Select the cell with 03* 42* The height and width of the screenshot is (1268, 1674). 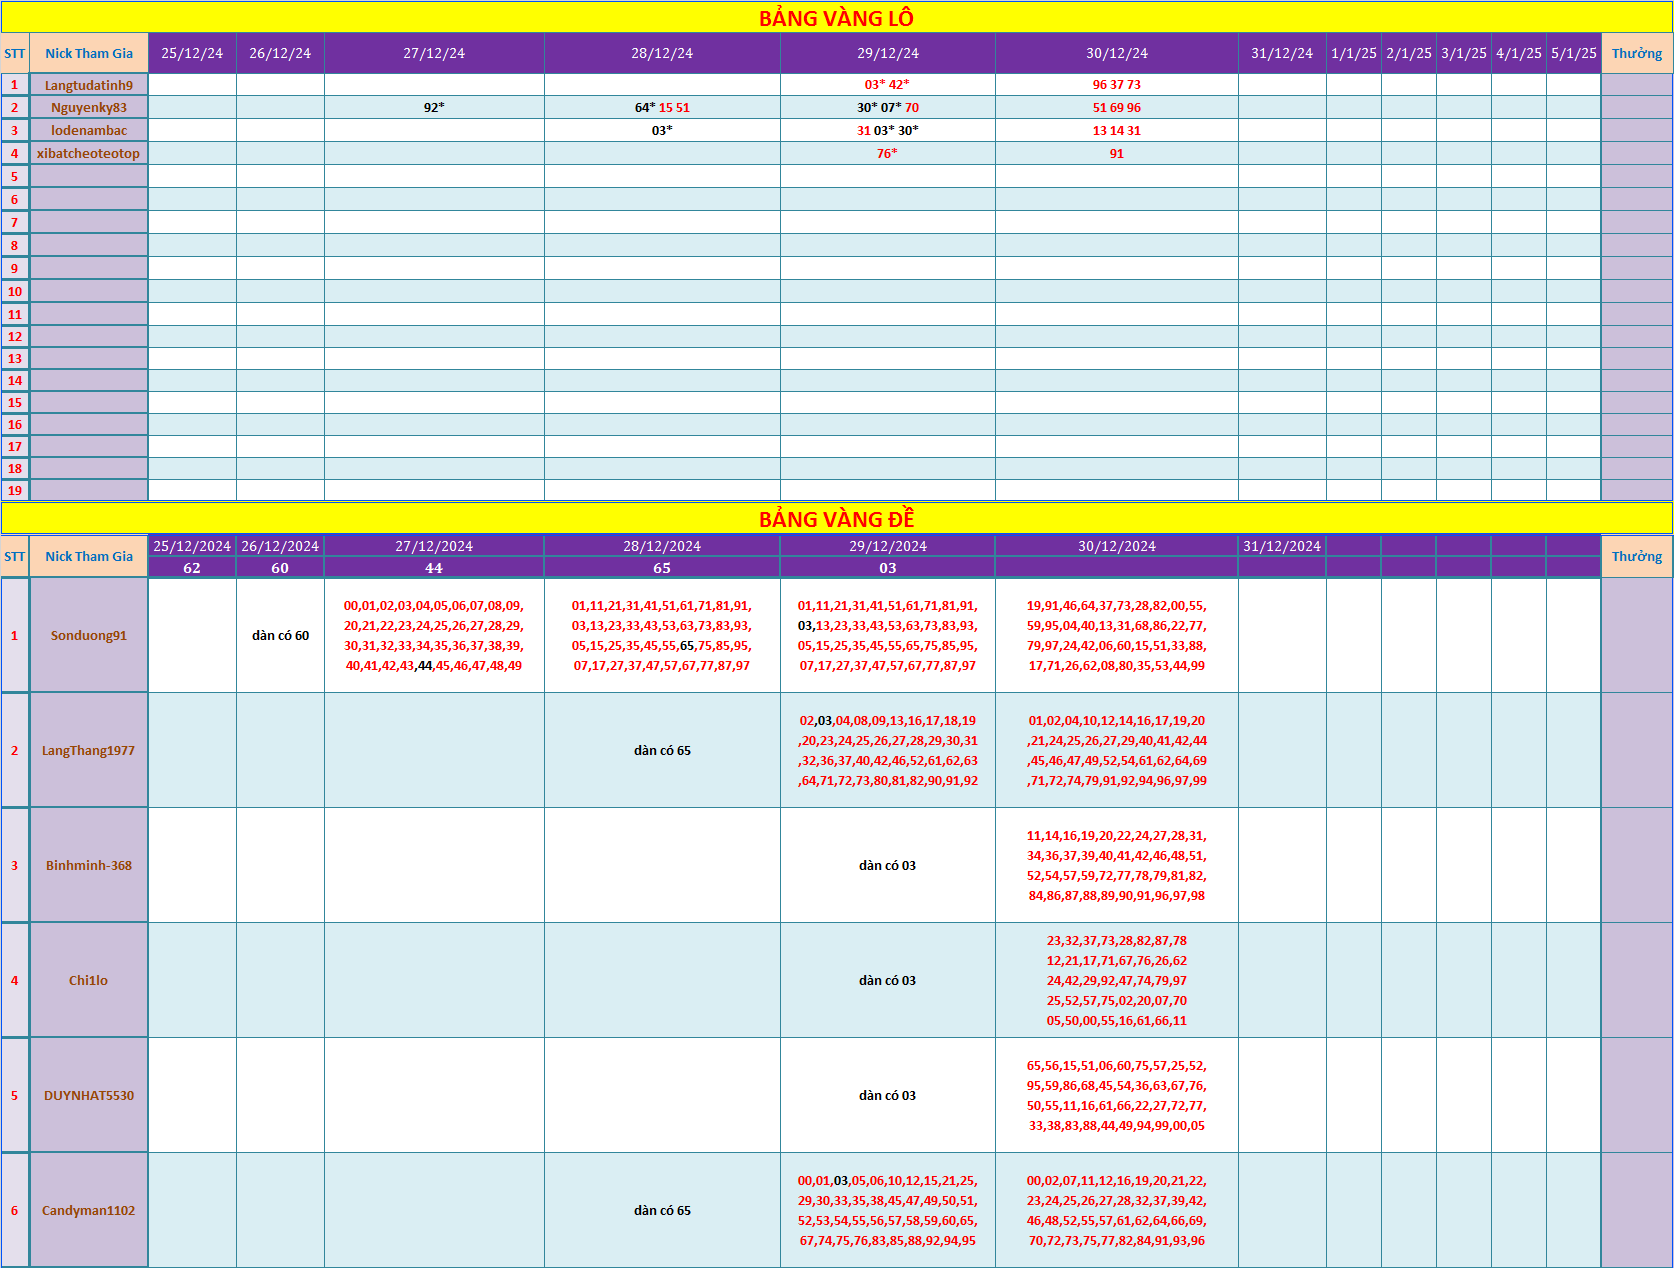coord(888,85)
